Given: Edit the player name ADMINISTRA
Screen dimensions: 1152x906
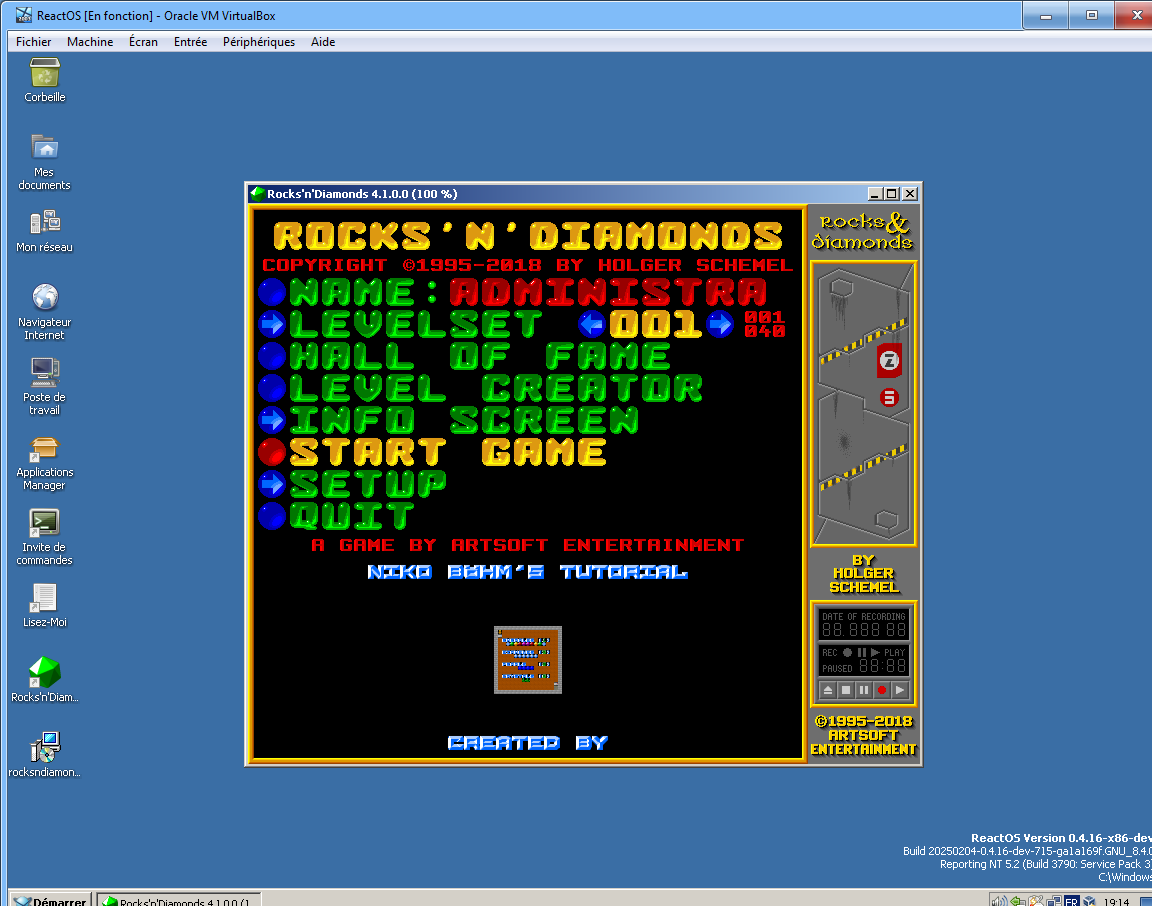Looking at the screenshot, I should coord(608,292).
